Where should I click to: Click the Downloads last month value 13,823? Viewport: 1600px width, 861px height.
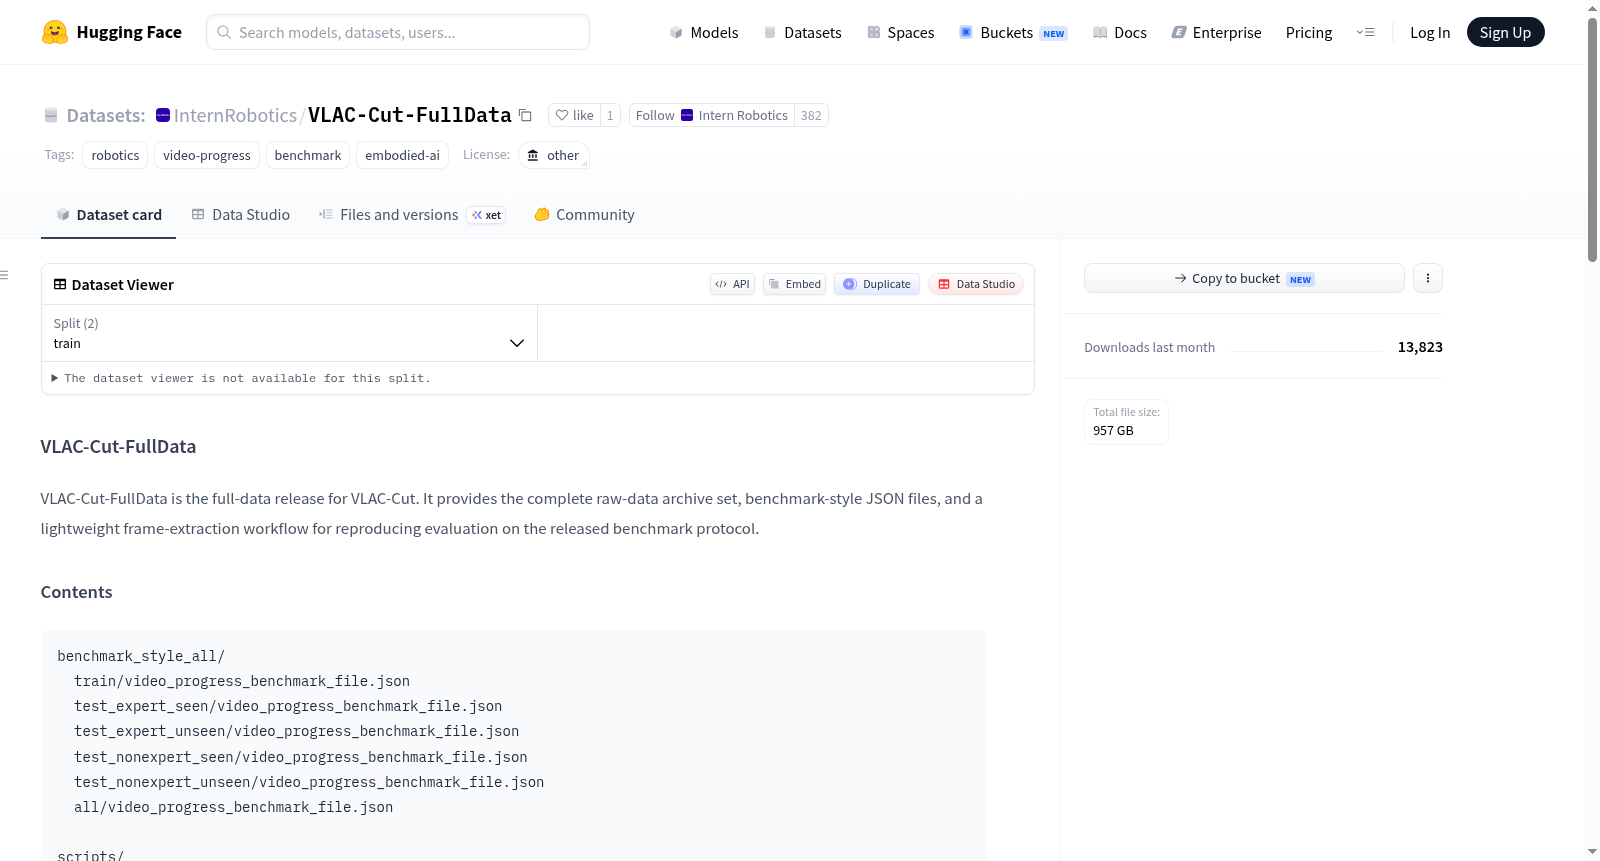(1420, 347)
